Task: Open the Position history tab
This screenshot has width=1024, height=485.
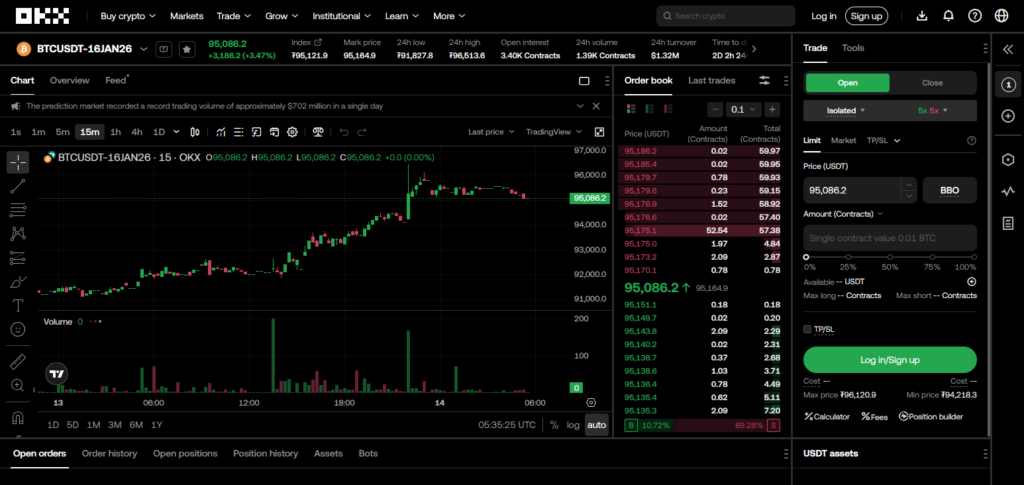Action: pos(265,453)
